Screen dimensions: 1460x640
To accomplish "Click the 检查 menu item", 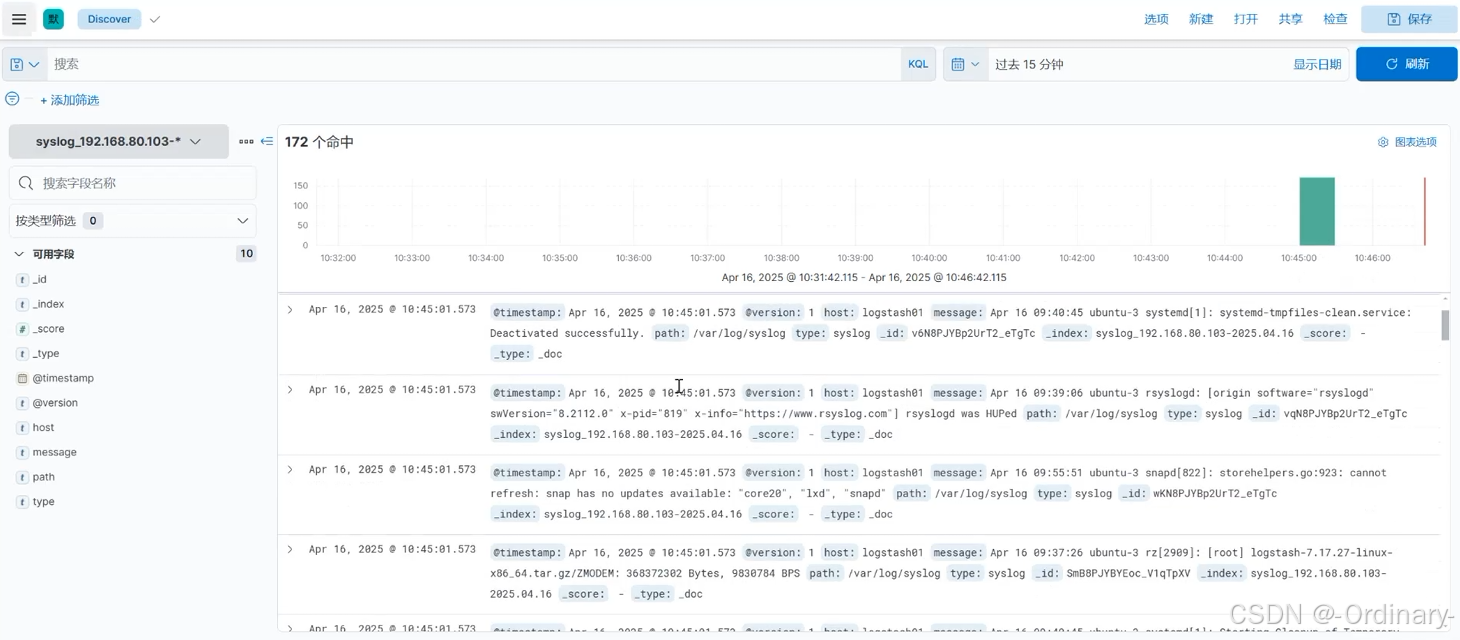I will click(x=1335, y=19).
